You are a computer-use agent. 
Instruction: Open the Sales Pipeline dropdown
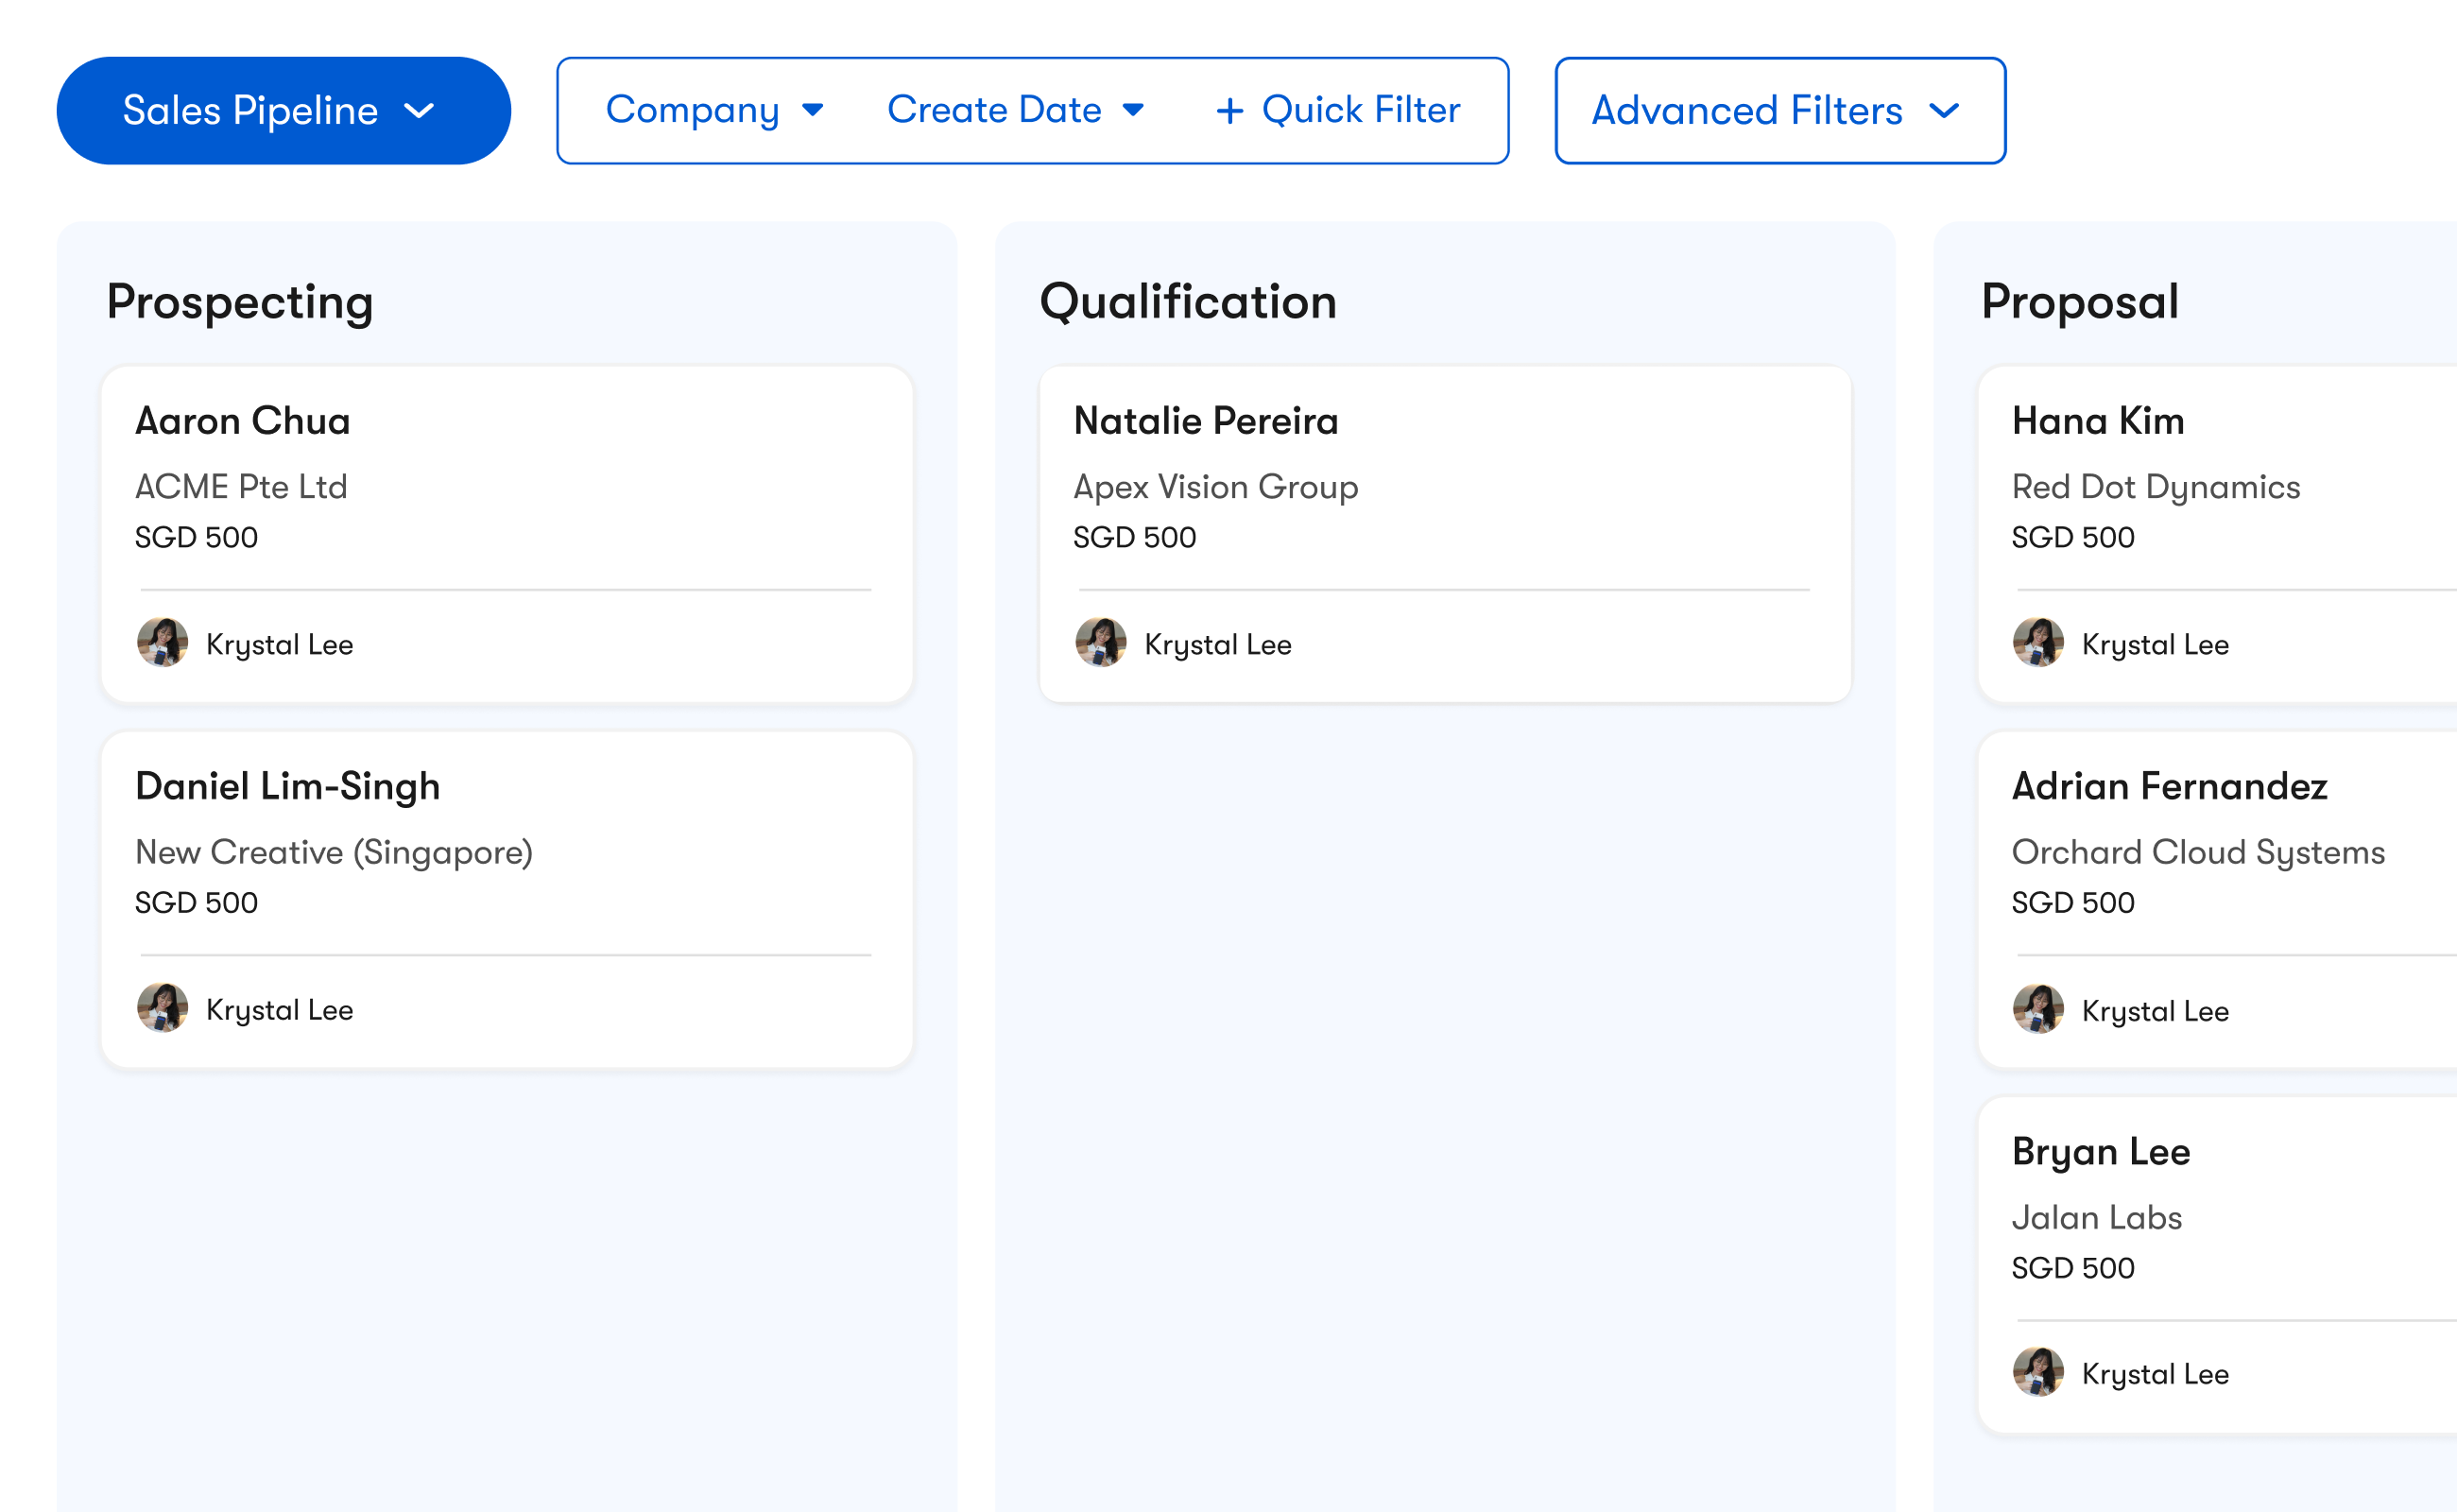pyautogui.click(x=283, y=110)
